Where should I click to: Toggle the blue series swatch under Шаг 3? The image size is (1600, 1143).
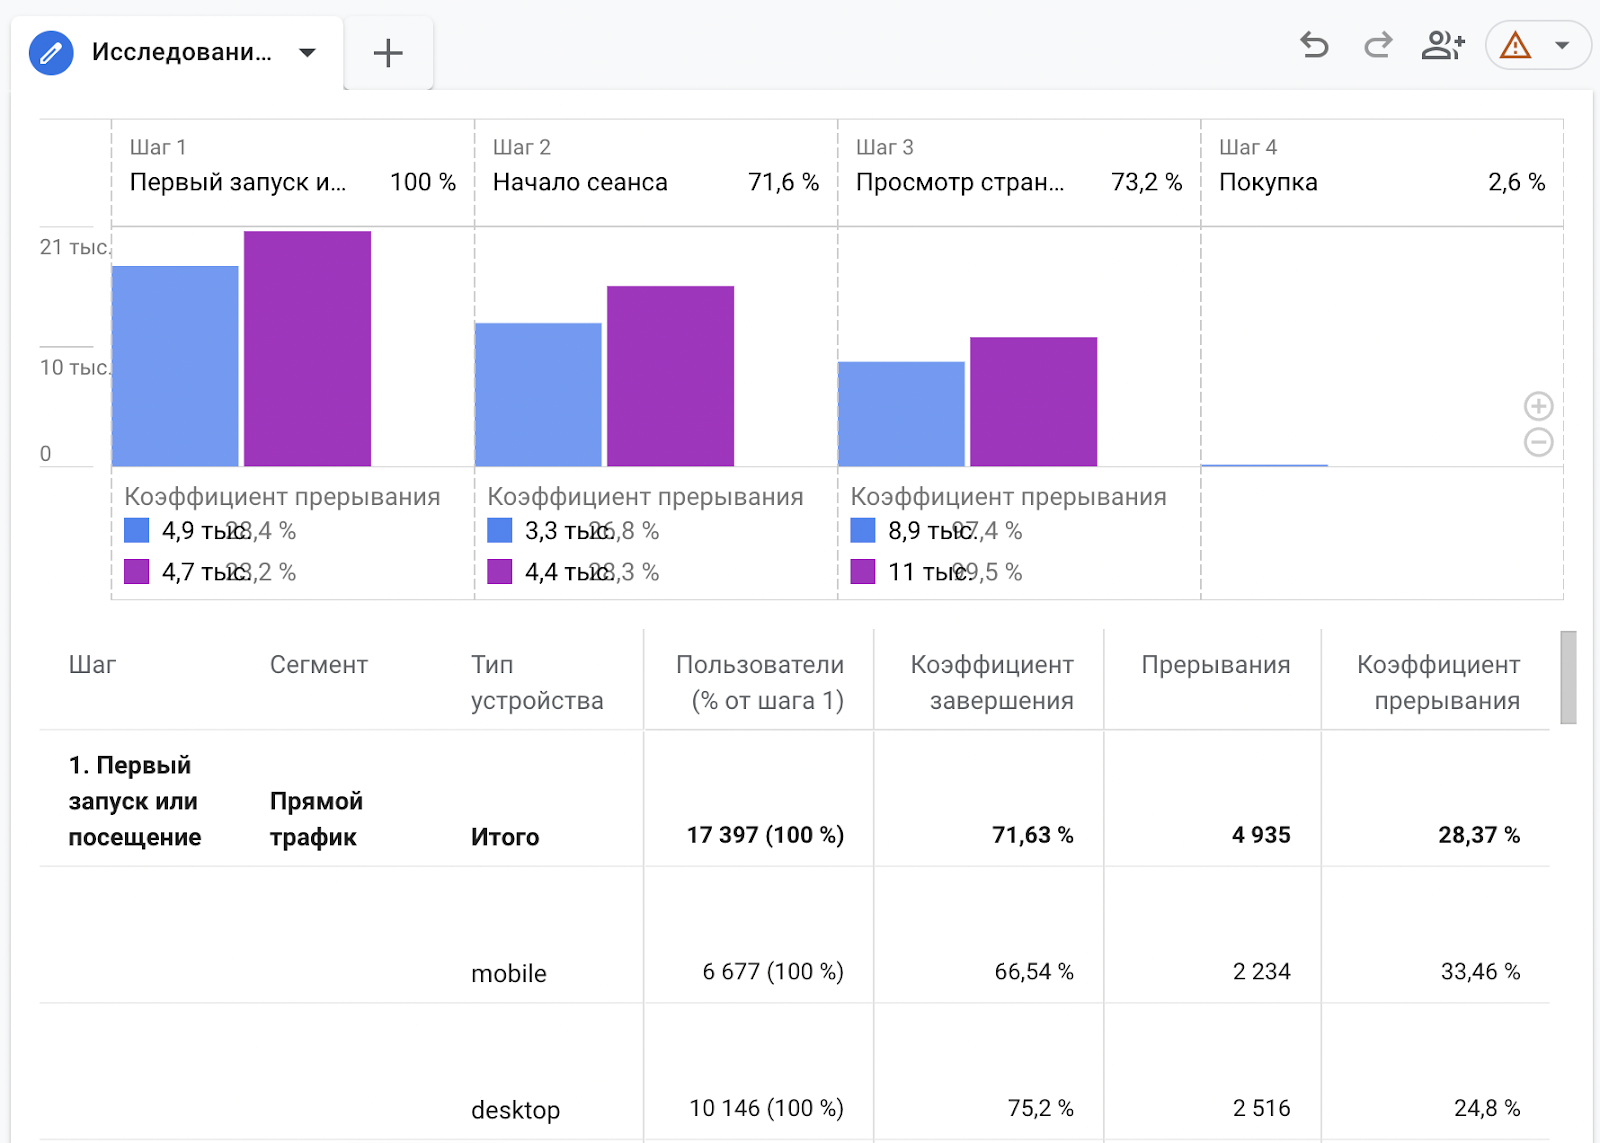click(x=861, y=530)
